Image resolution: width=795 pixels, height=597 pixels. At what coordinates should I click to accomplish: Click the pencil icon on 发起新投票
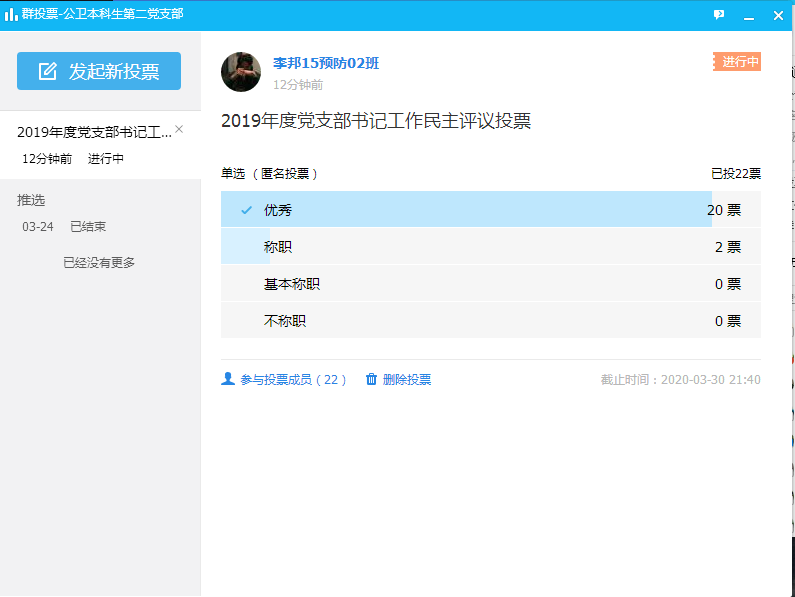[47, 71]
